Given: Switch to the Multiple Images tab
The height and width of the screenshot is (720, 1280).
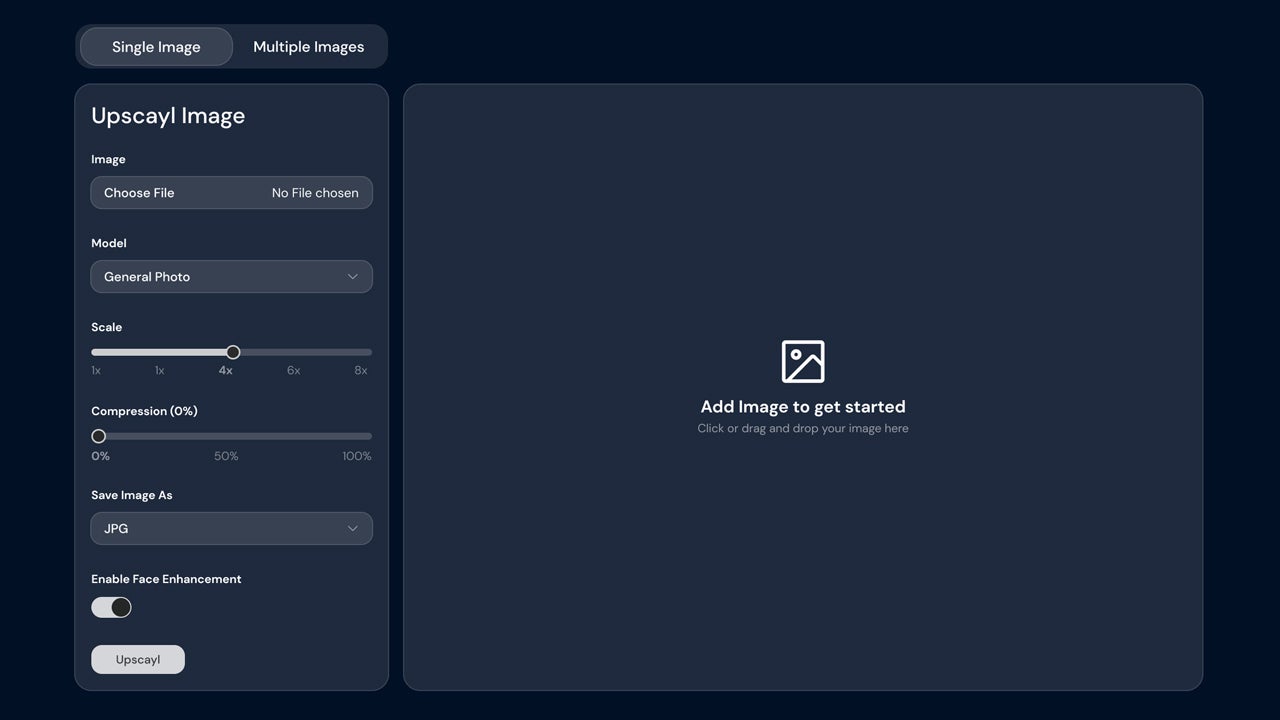Looking at the screenshot, I should pos(309,47).
